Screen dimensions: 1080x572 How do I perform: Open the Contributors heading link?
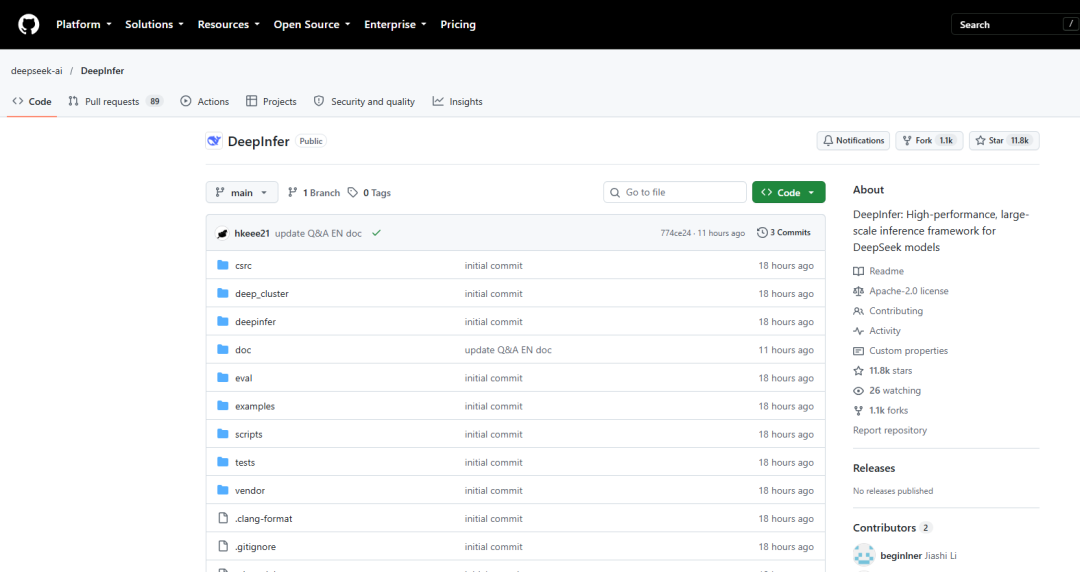click(x=892, y=528)
